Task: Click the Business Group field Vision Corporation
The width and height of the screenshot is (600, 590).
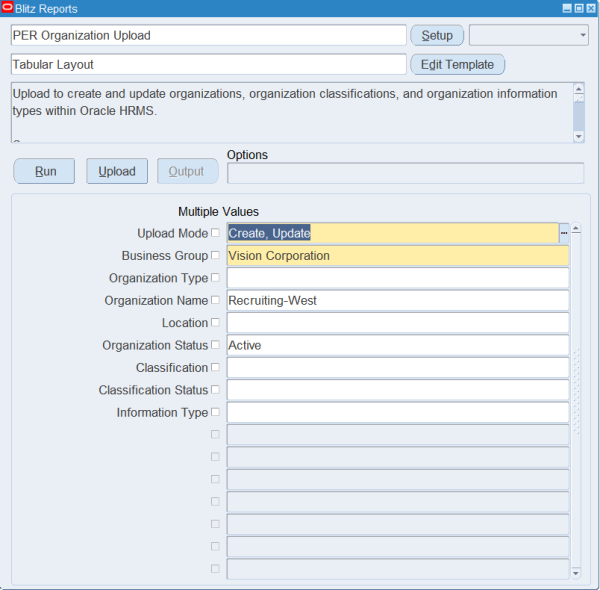Action: (x=398, y=256)
